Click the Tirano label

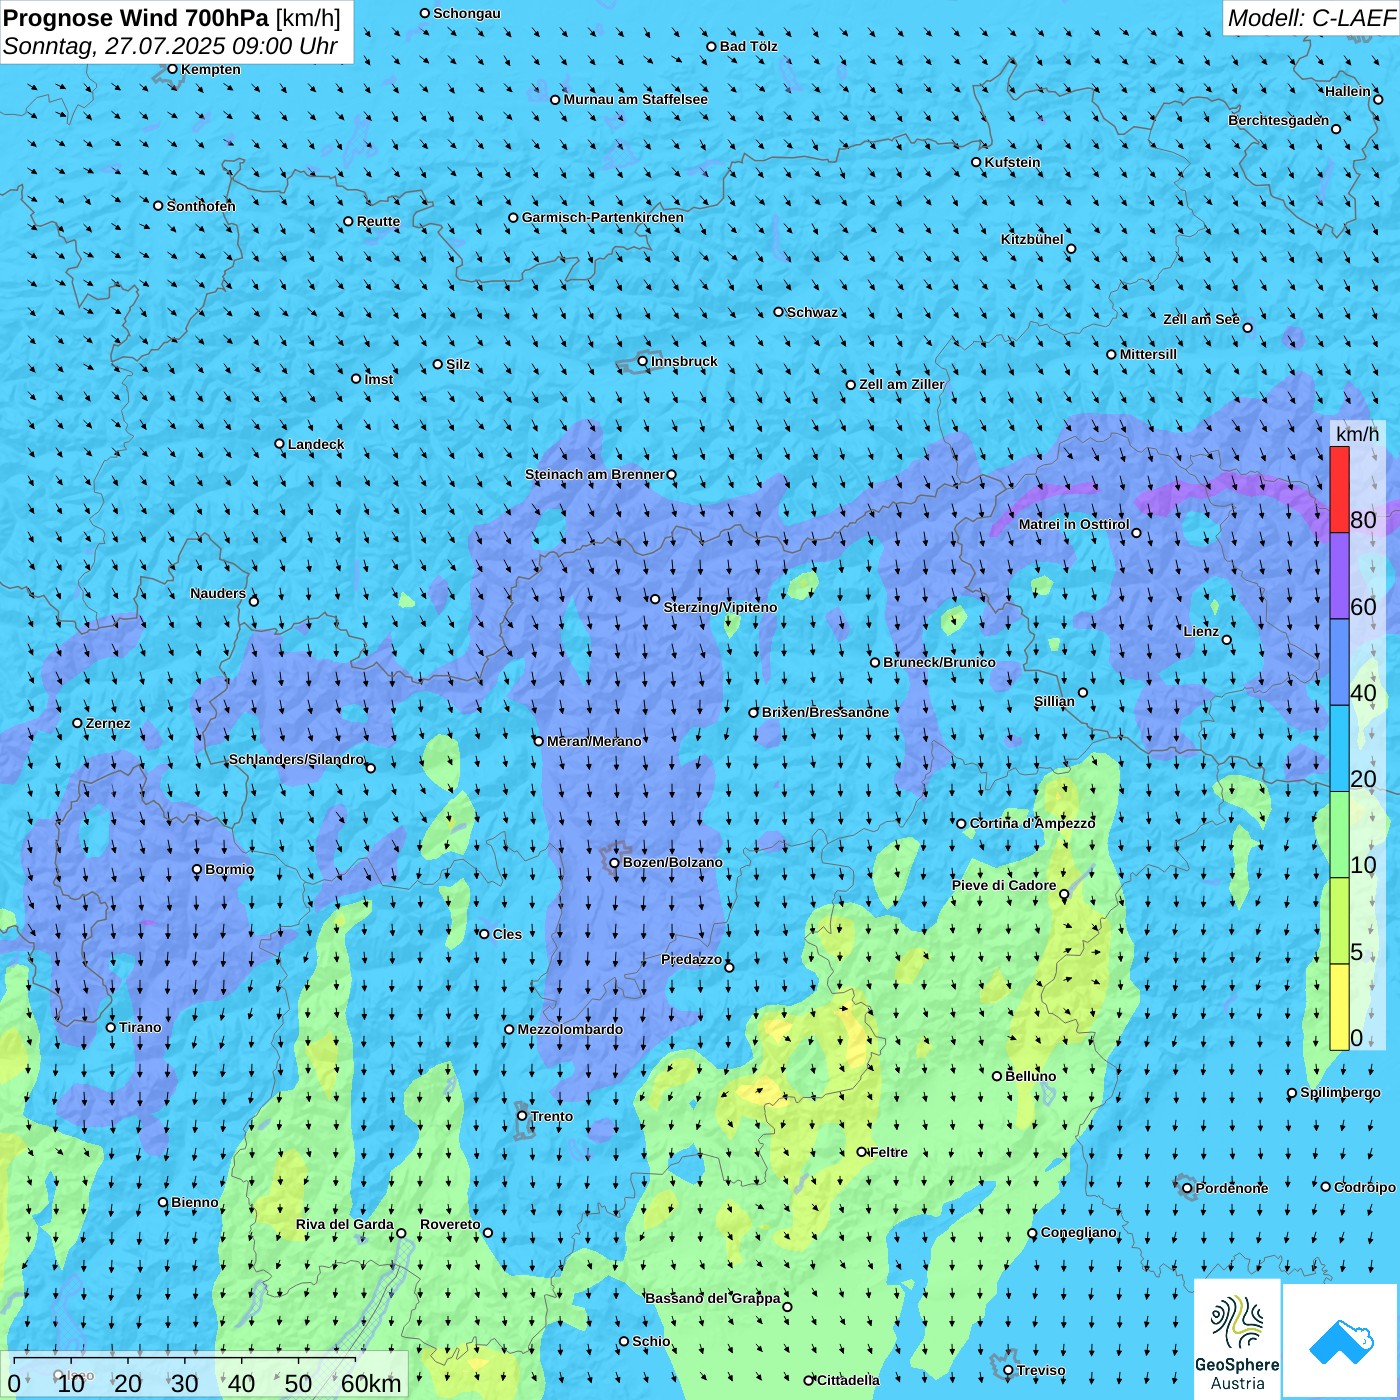pyautogui.click(x=140, y=1027)
